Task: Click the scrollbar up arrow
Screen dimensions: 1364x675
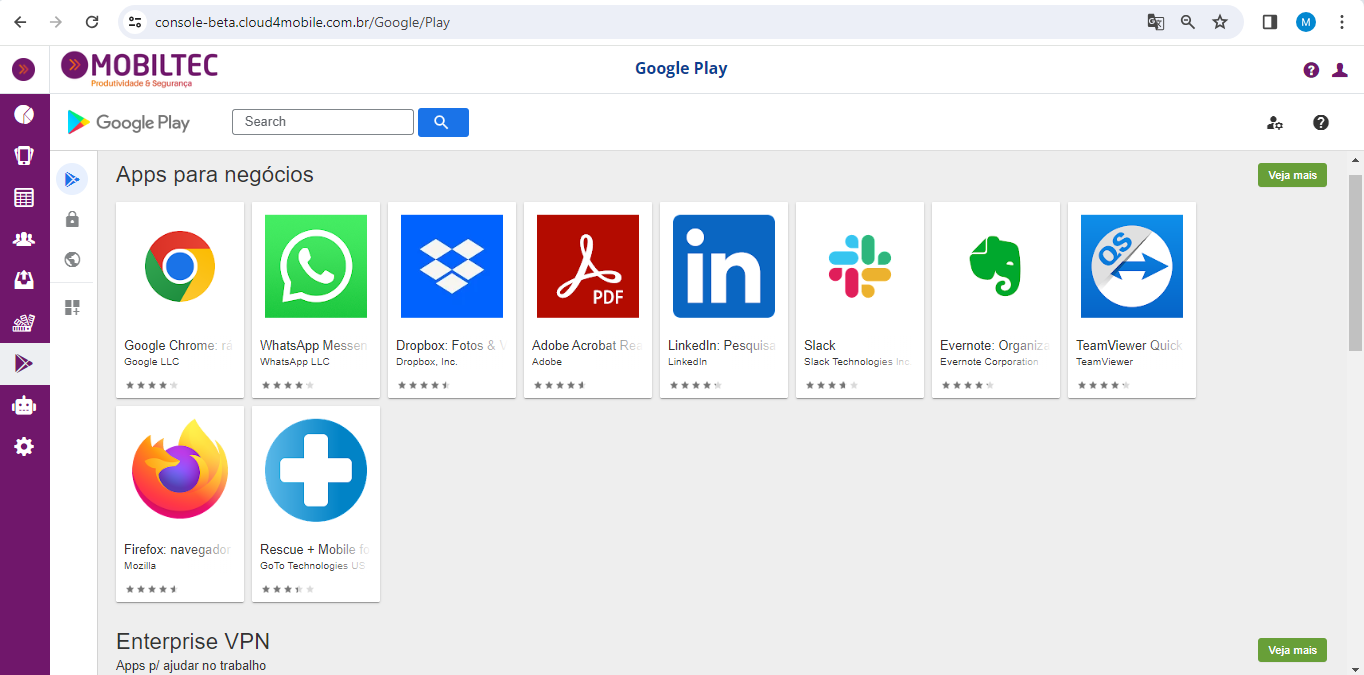Action: (x=1356, y=160)
